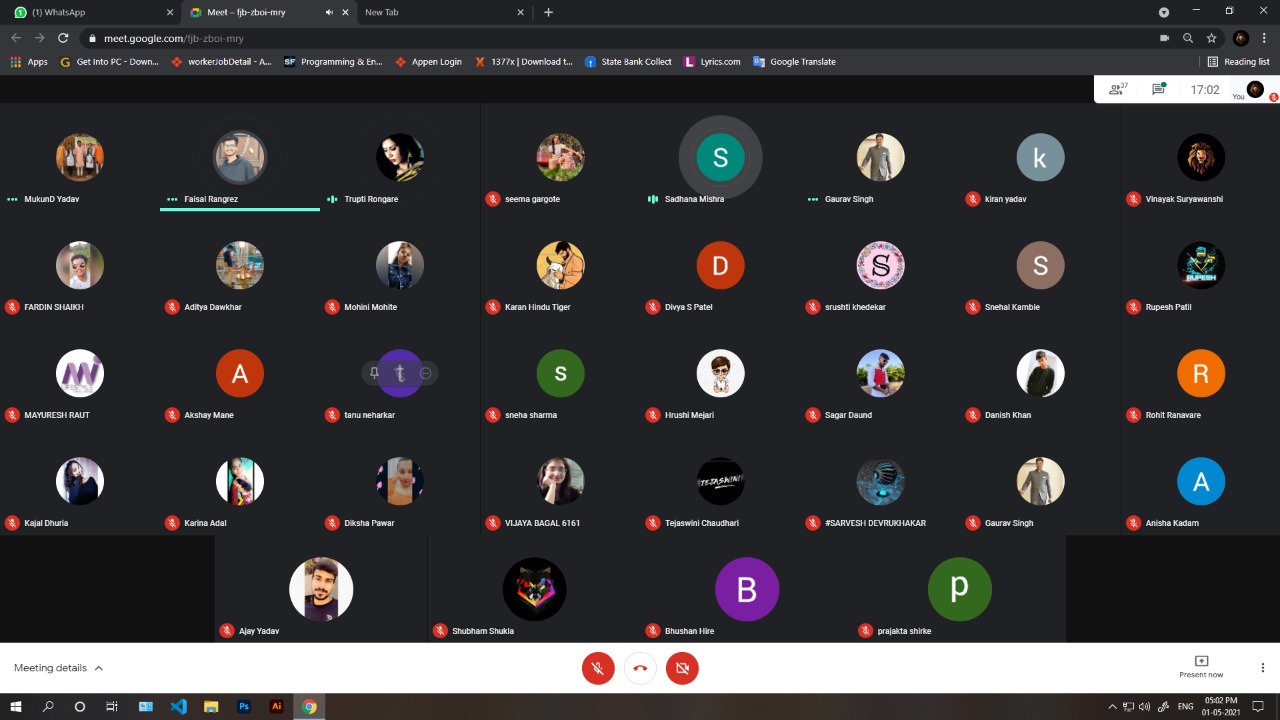The width and height of the screenshot is (1280, 720).
Task: Open Visual Studio Code from the taskbar
Action: 178,706
